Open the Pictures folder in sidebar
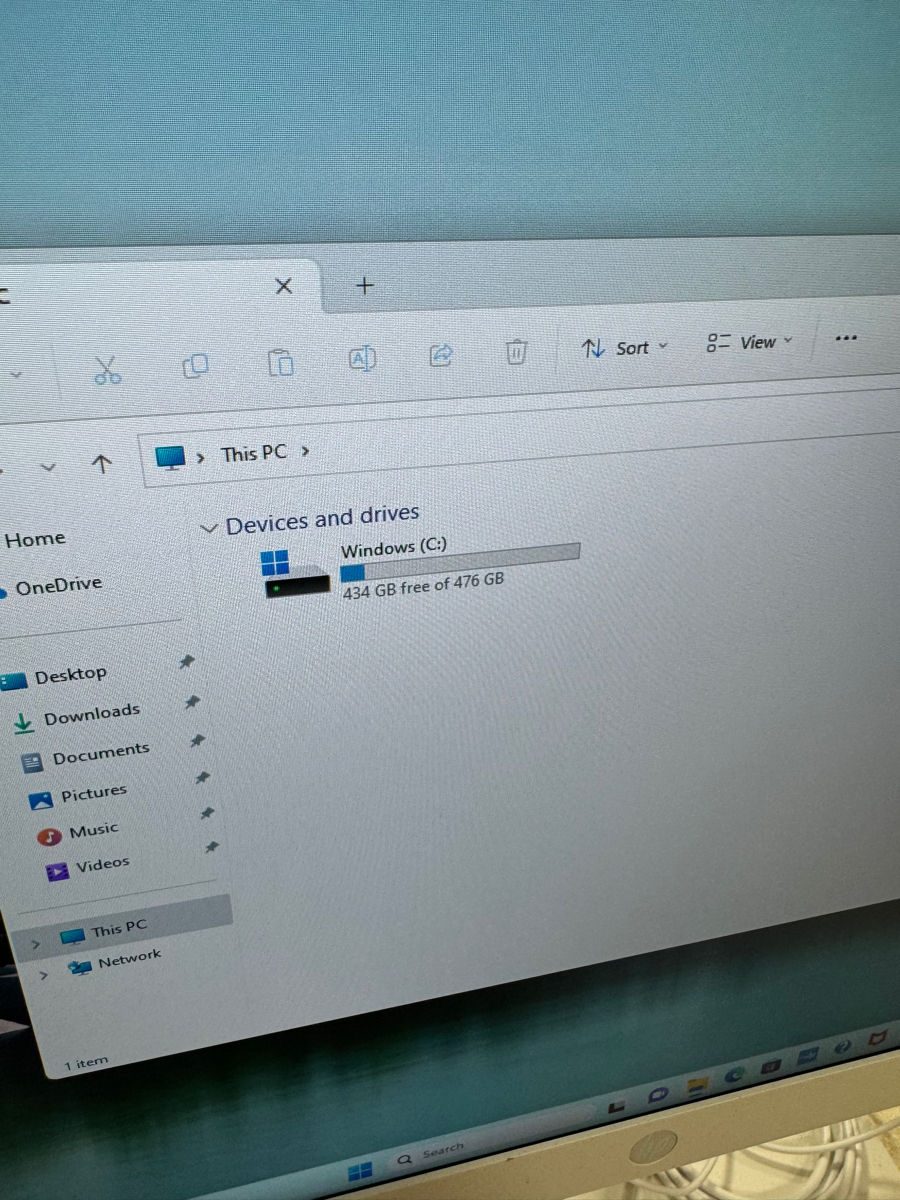The image size is (900, 1200). 93,794
